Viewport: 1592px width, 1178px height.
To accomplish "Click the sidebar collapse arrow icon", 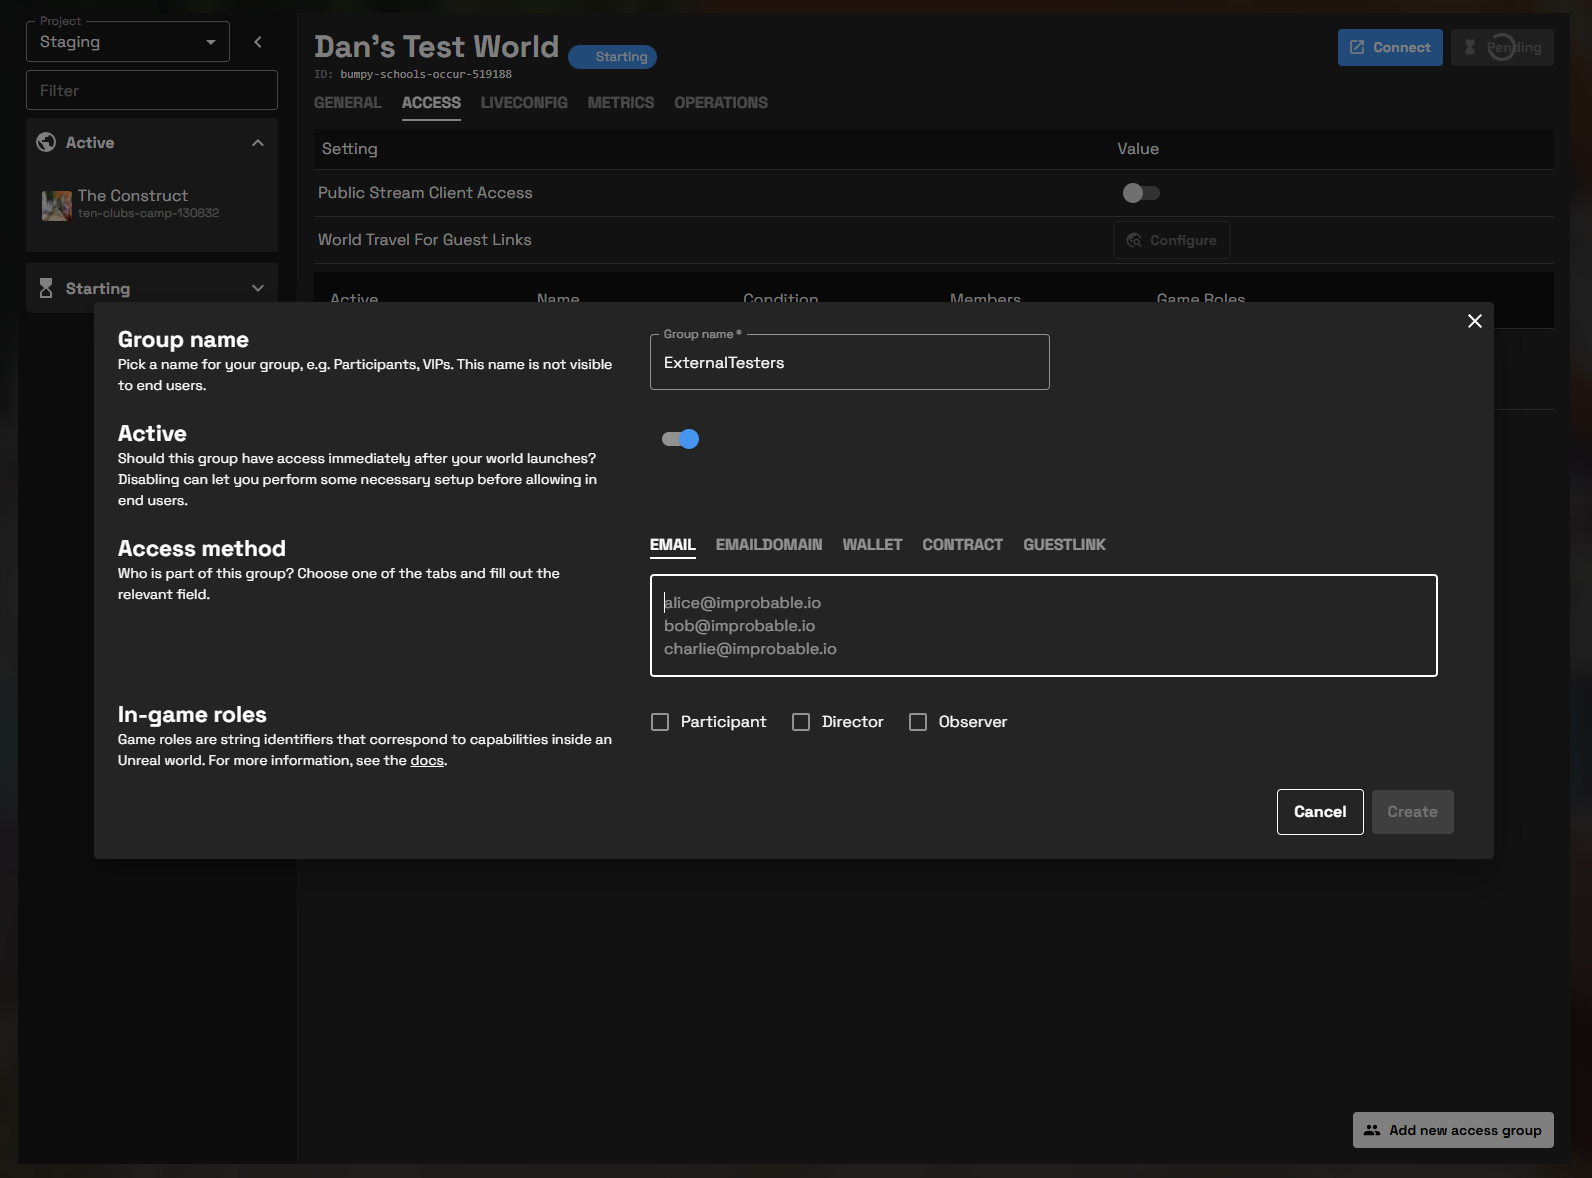I will (258, 42).
